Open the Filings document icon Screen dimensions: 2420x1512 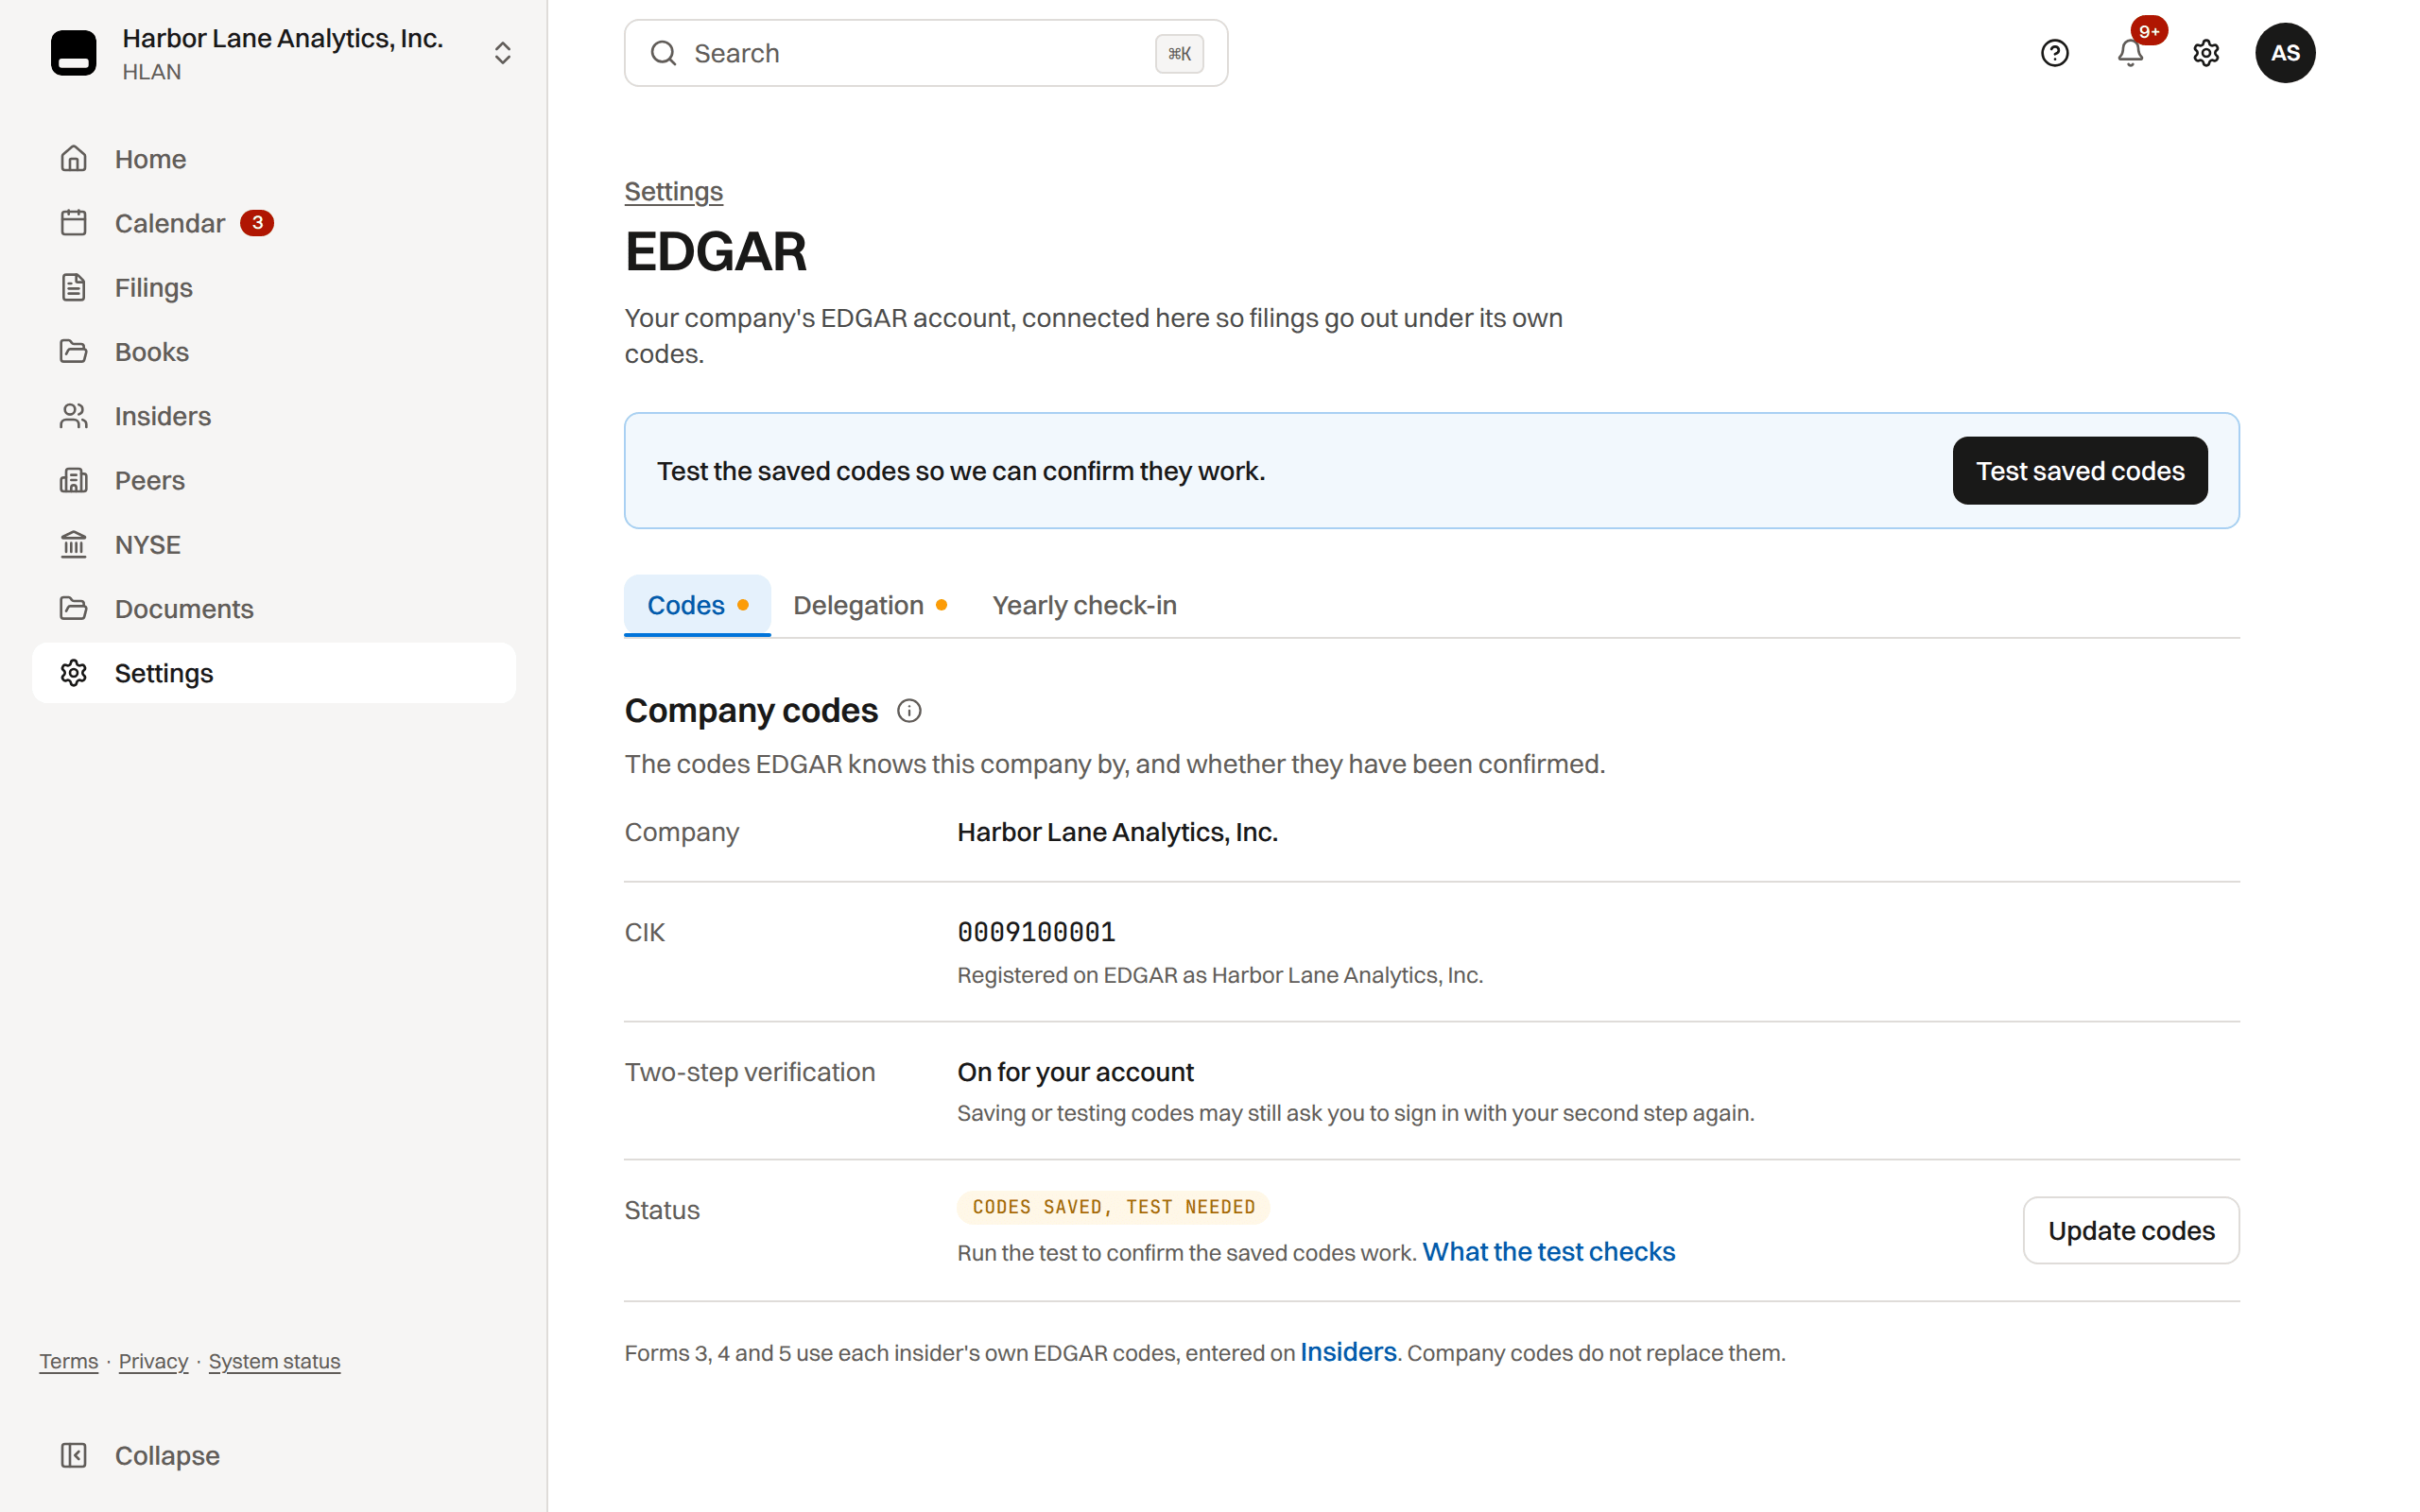pos(73,287)
